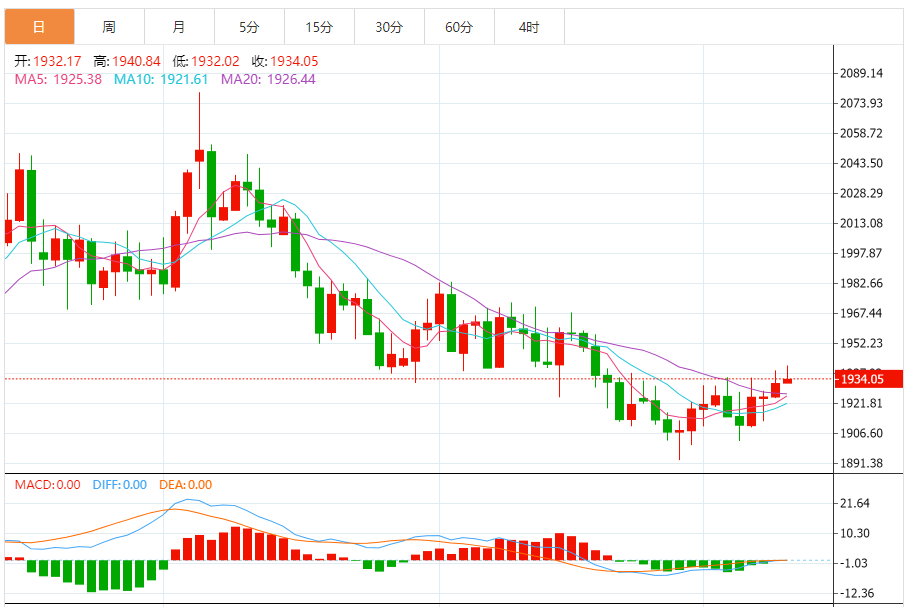Click the 1891.38 price axis label
The width and height of the screenshot is (911, 607).
[x=861, y=464]
